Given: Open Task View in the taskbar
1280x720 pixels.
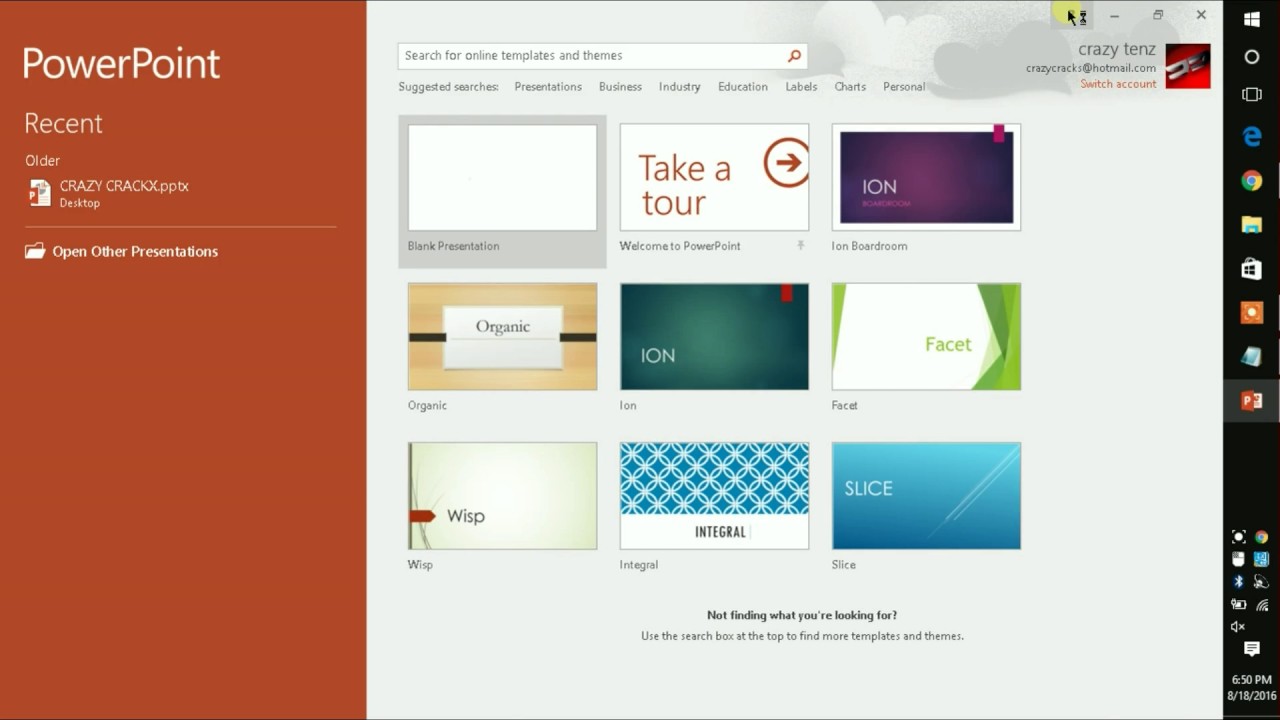Looking at the screenshot, I should click(x=1251, y=95).
